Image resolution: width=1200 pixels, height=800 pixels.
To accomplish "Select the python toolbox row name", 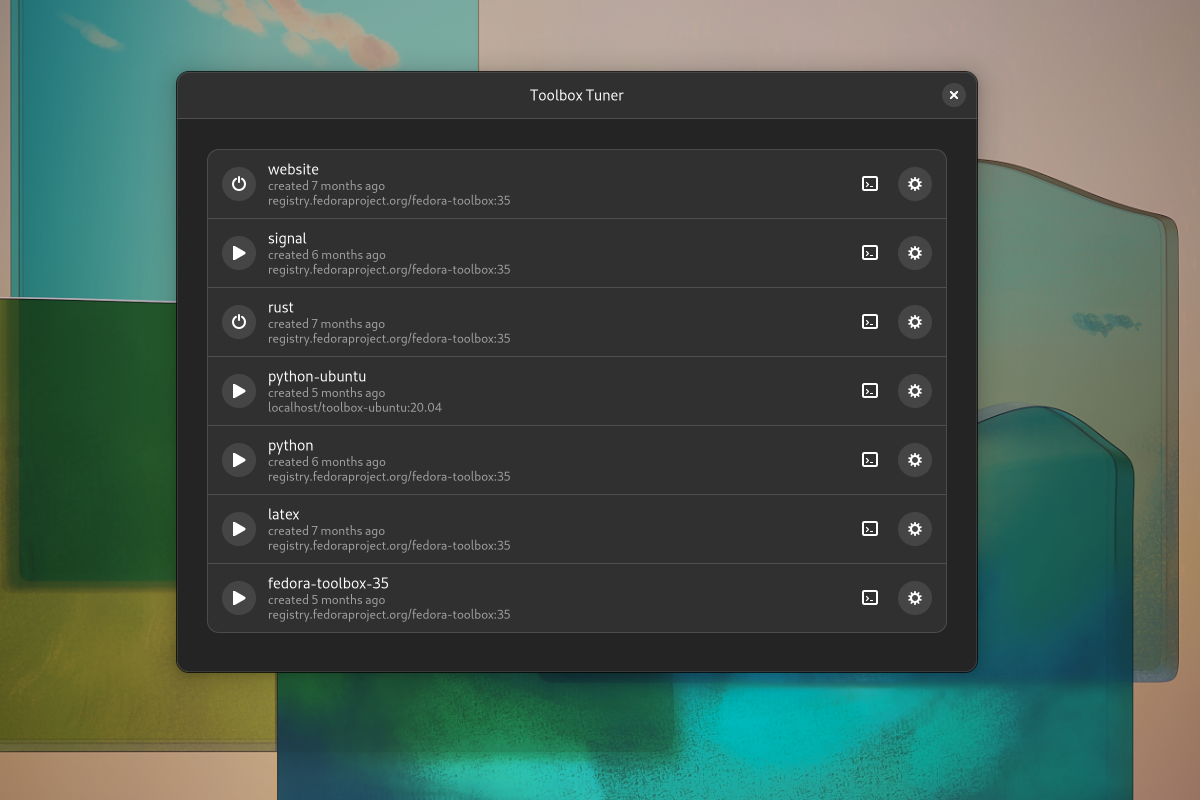I will click(291, 446).
